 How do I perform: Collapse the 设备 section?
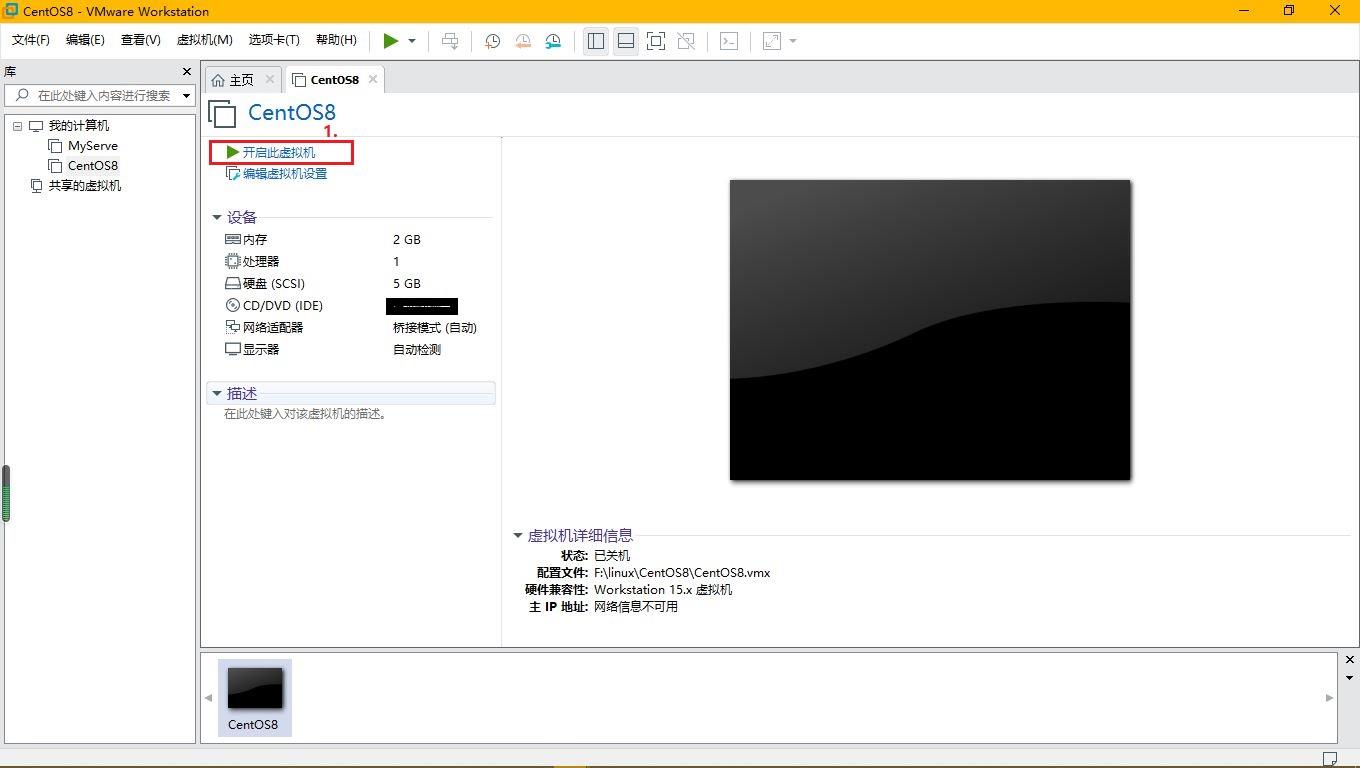tap(216, 217)
